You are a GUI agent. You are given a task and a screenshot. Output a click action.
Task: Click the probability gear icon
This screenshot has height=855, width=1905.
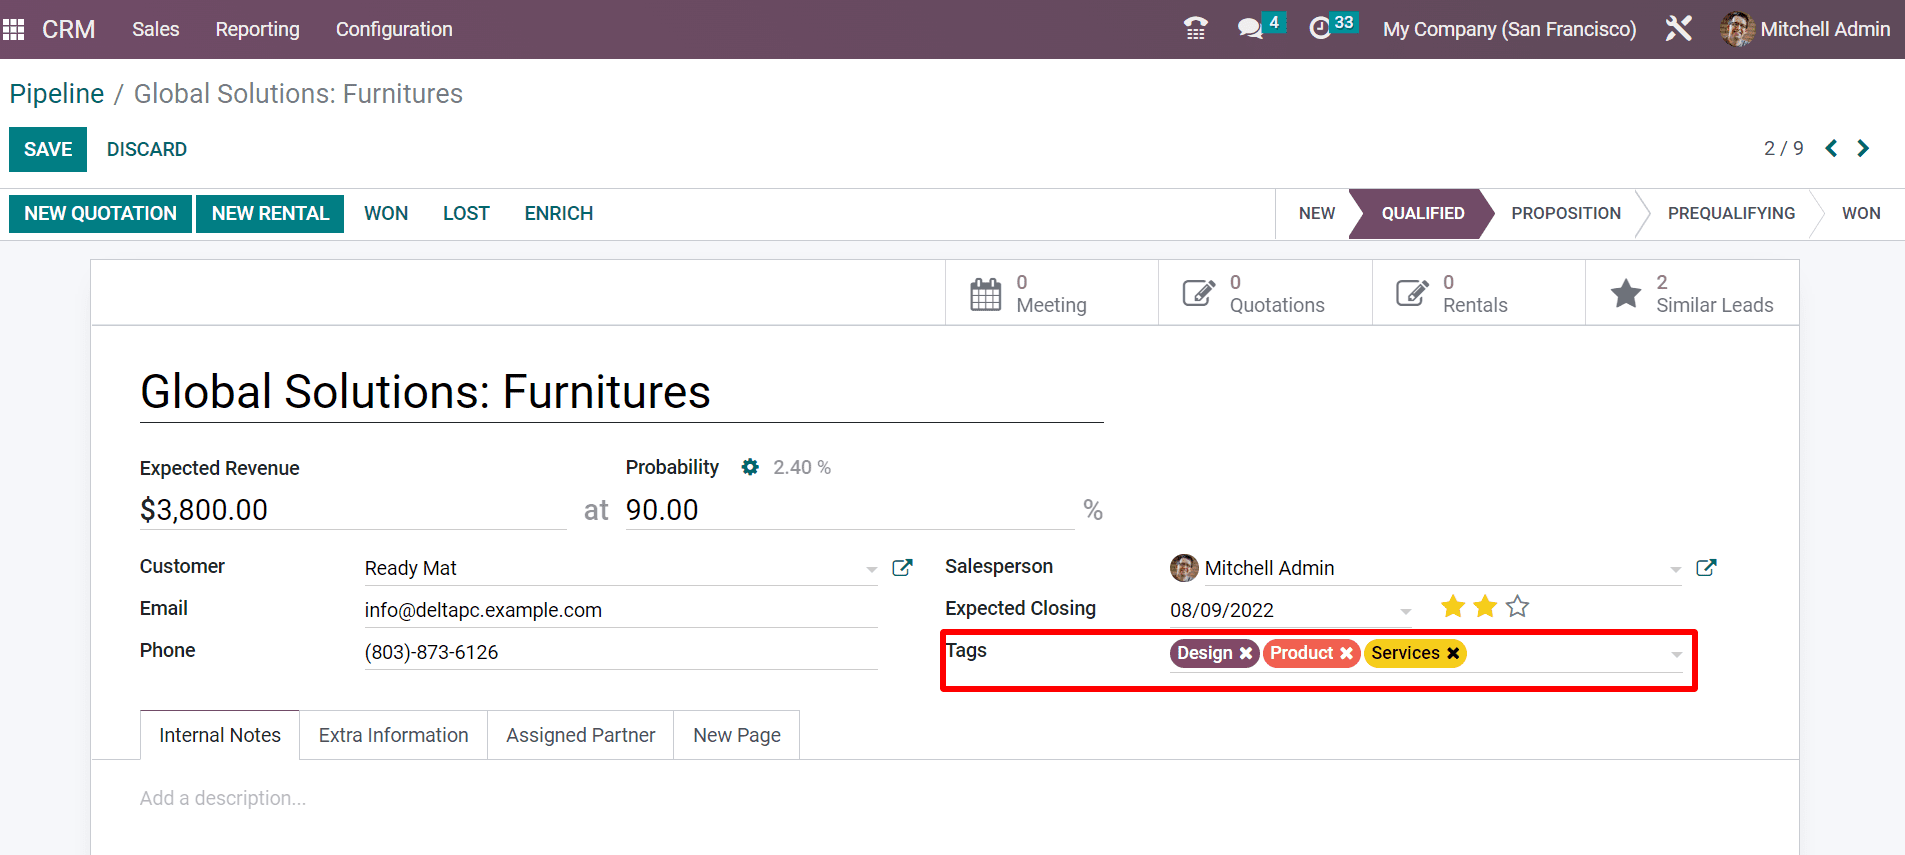pyautogui.click(x=750, y=467)
